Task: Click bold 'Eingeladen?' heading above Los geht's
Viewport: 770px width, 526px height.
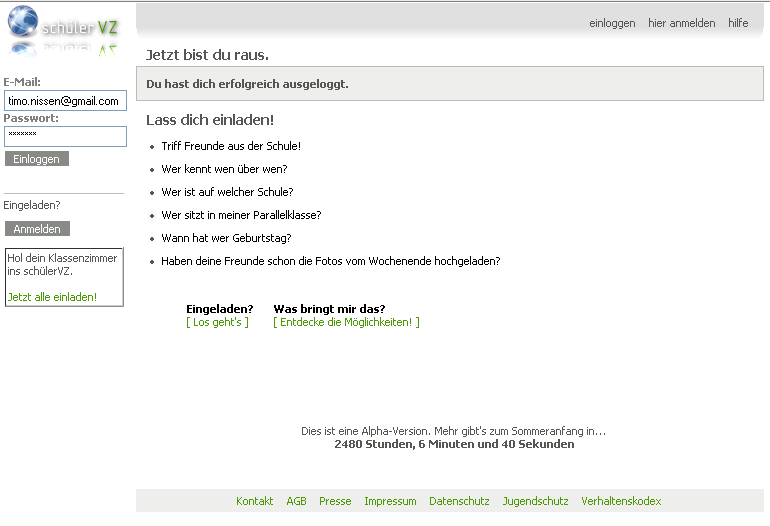Action: (x=220, y=309)
